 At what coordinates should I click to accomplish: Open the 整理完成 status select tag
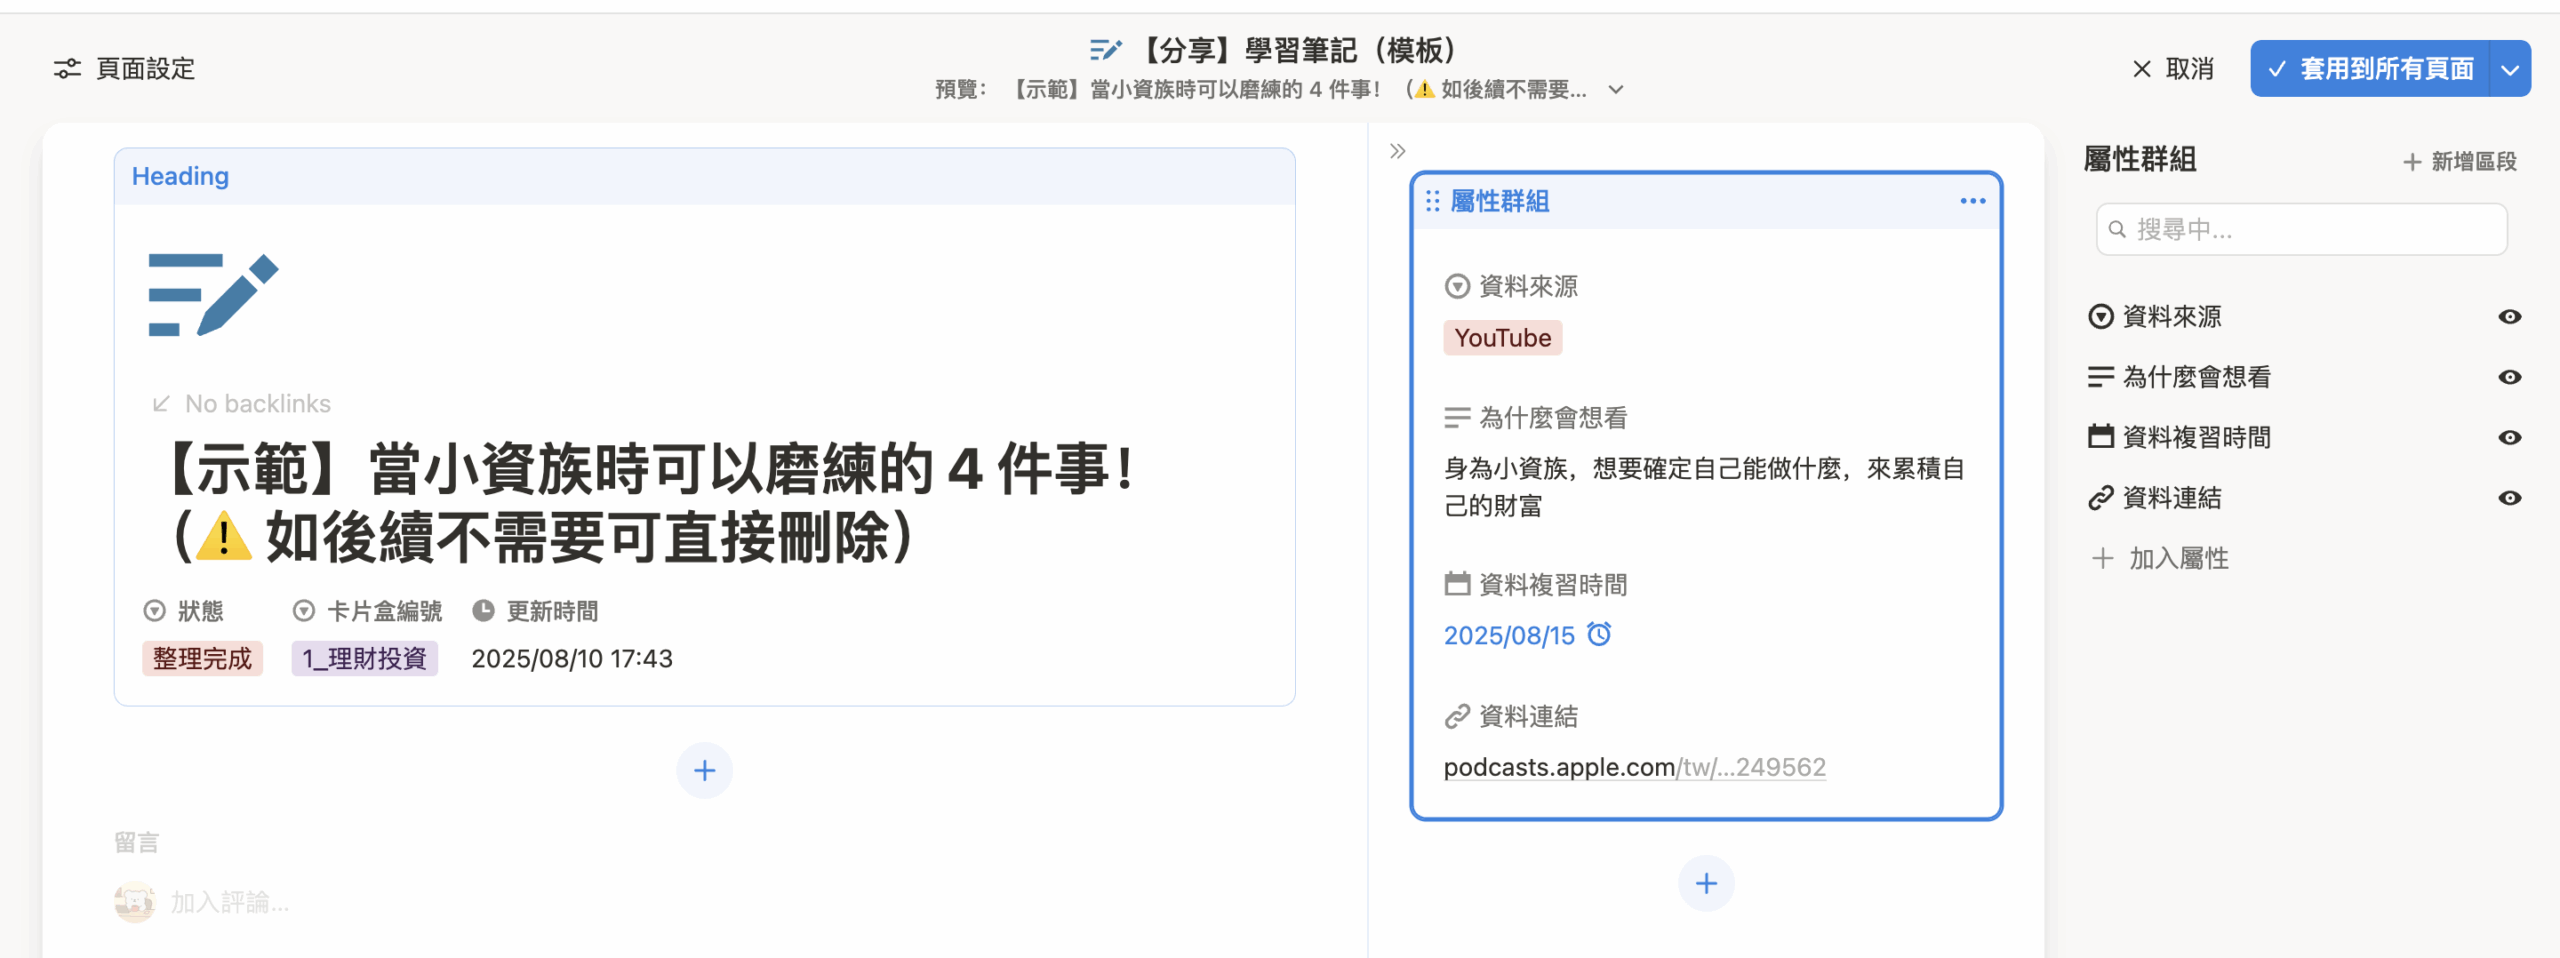pos(202,659)
